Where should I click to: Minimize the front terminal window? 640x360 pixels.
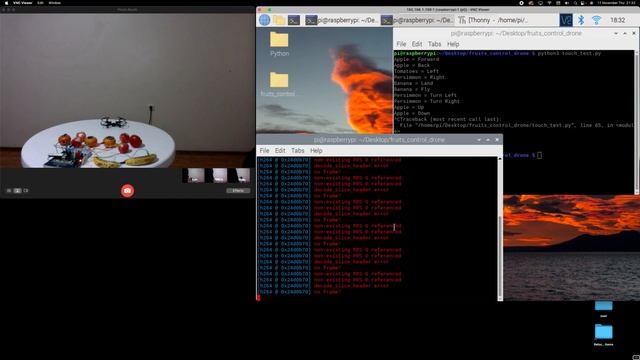pyautogui.click(x=479, y=140)
